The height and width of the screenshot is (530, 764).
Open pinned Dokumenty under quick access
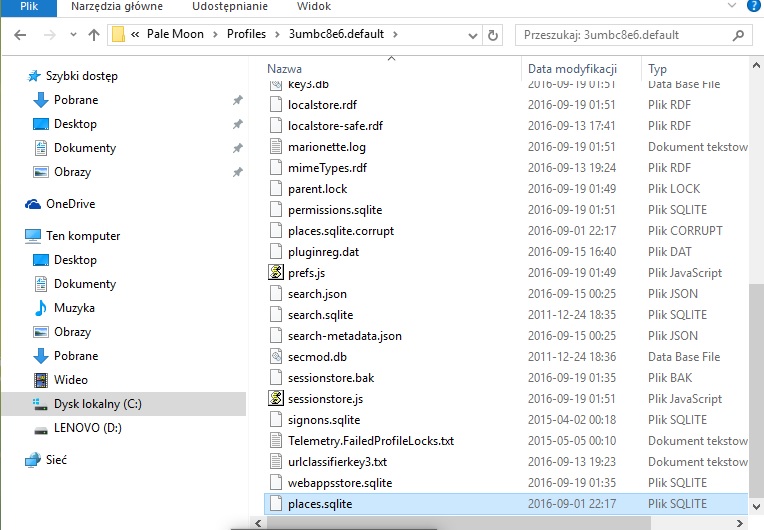(x=85, y=148)
